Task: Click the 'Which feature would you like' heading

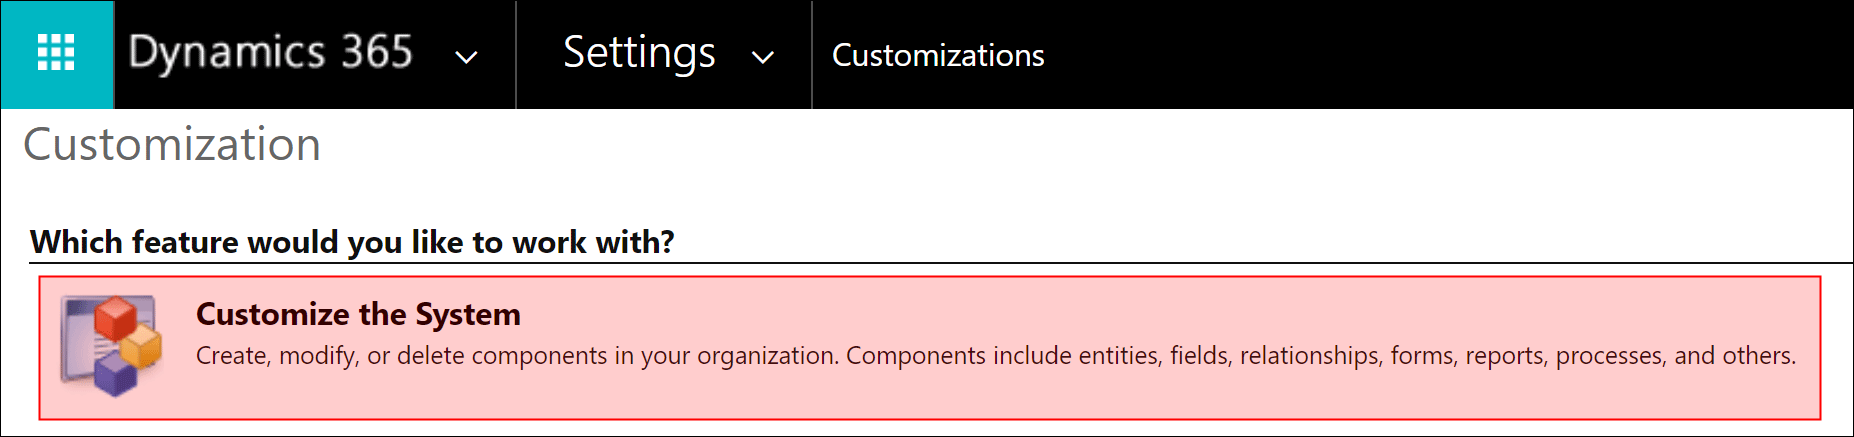Action: point(352,242)
